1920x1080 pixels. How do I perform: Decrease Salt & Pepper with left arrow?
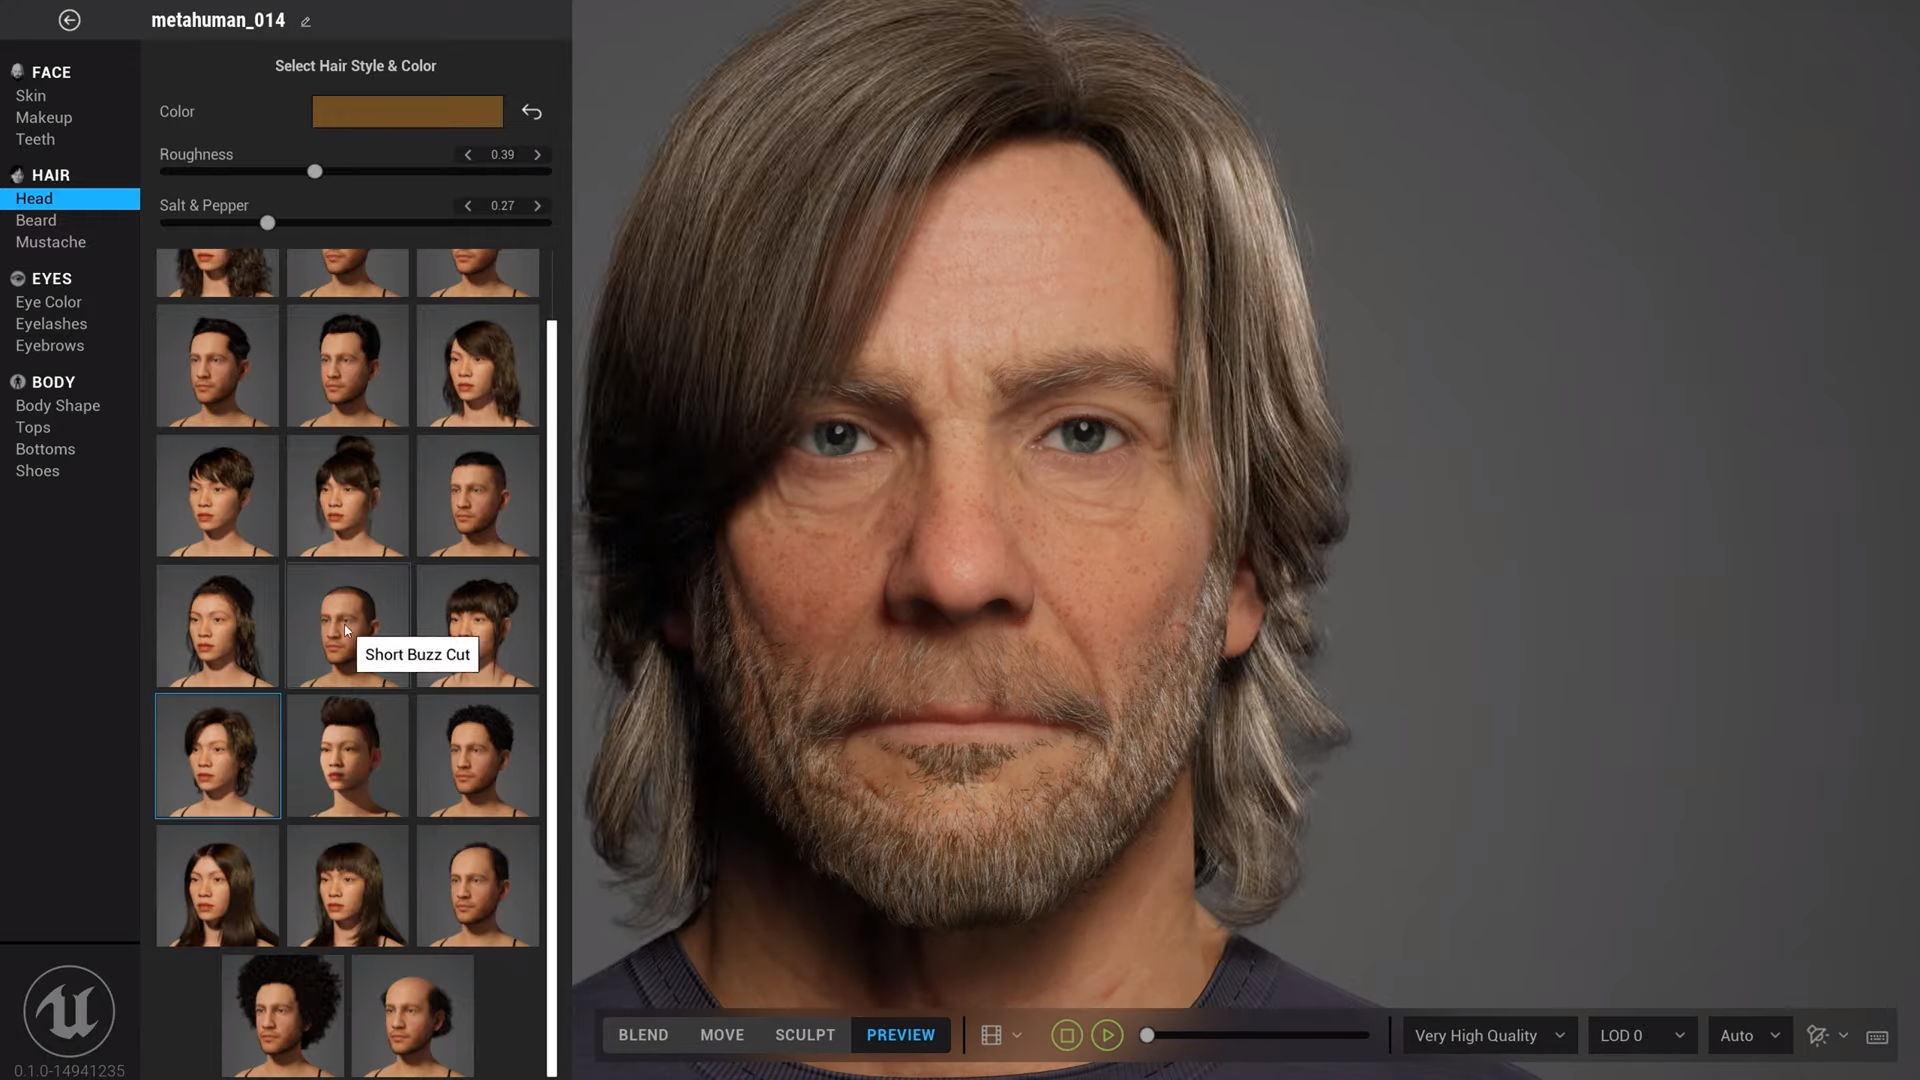click(468, 205)
